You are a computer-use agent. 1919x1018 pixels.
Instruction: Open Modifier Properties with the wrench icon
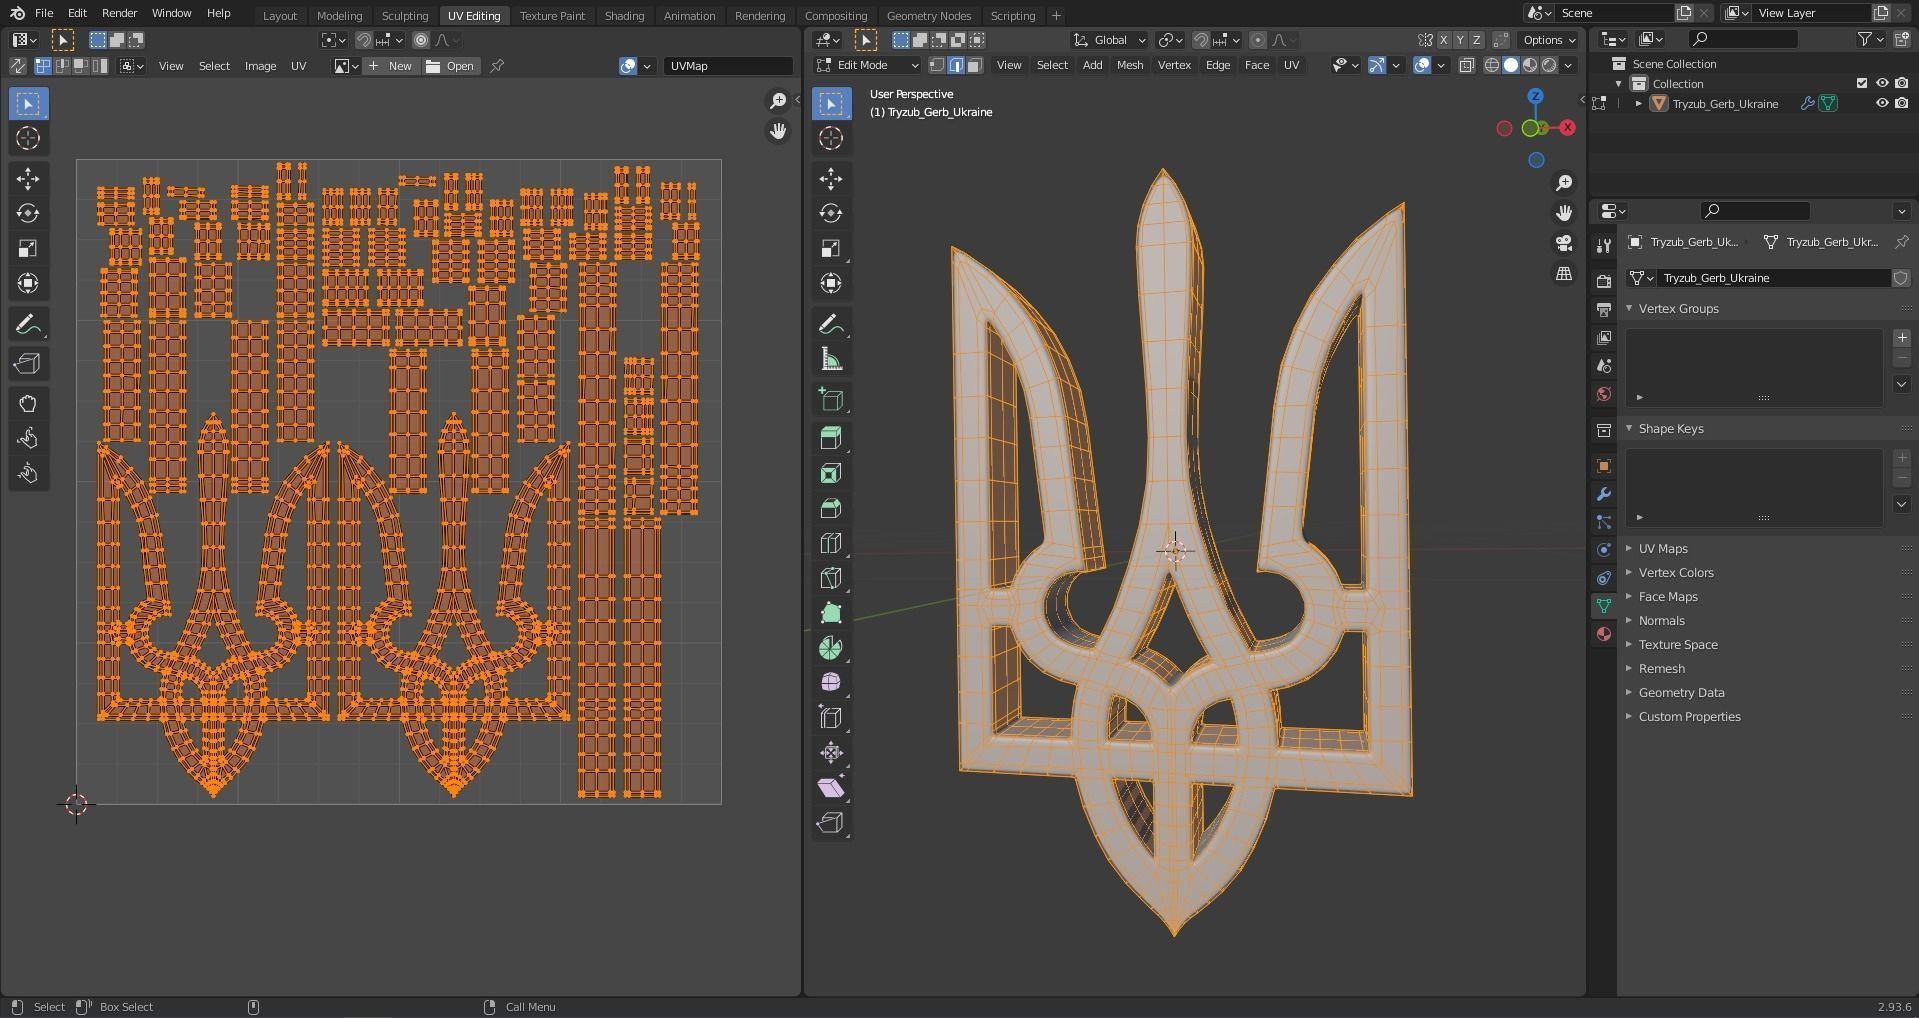(1603, 494)
